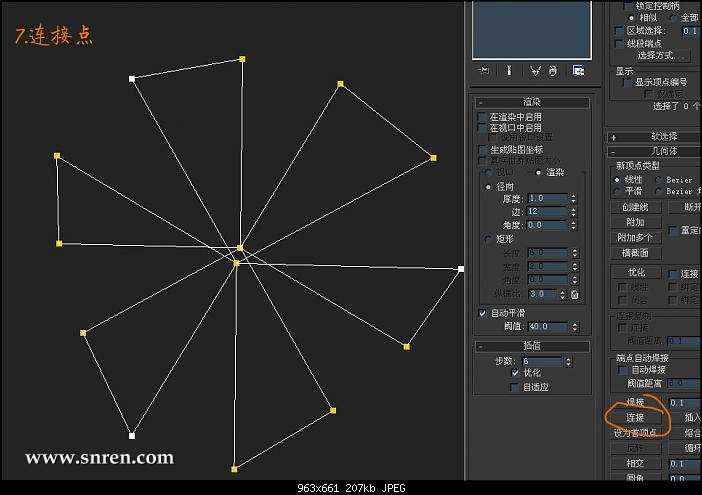The width and height of the screenshot is (702, 495).
Task: Select the 径向 radio button
Action: point(488,187)
